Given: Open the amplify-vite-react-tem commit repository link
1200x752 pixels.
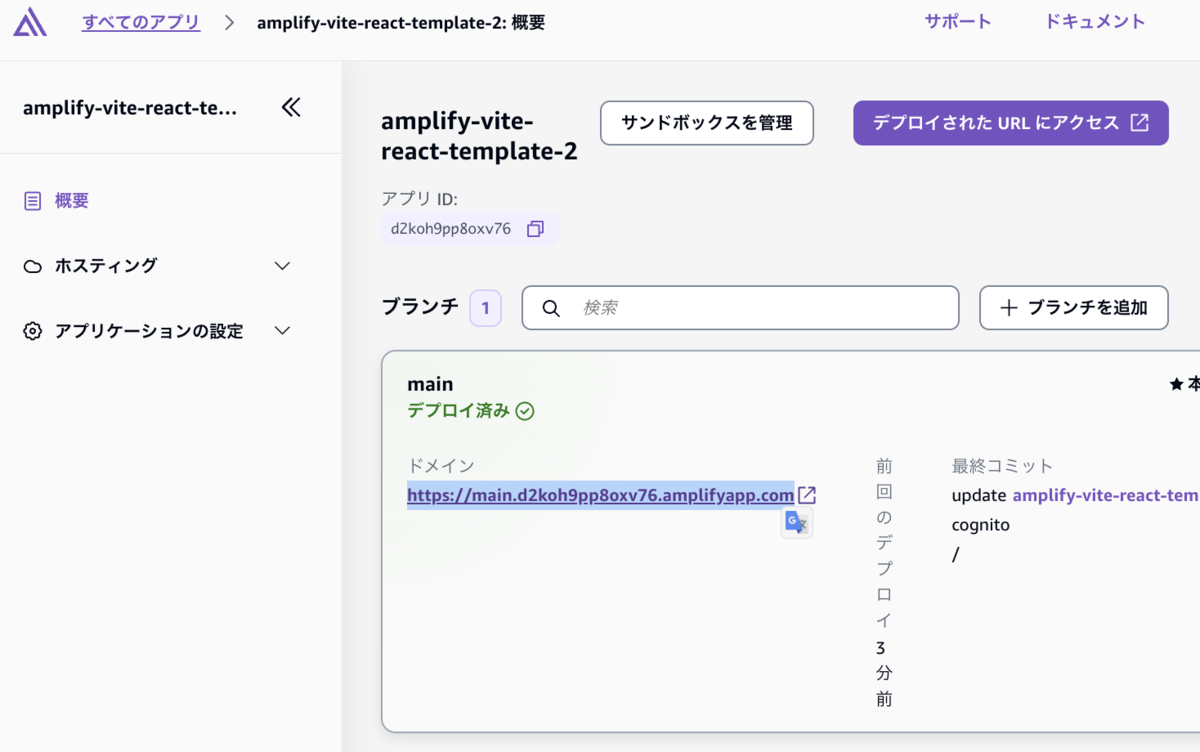Looking at the screenshot, I should pyautogui.click(x=1105, y=495).
